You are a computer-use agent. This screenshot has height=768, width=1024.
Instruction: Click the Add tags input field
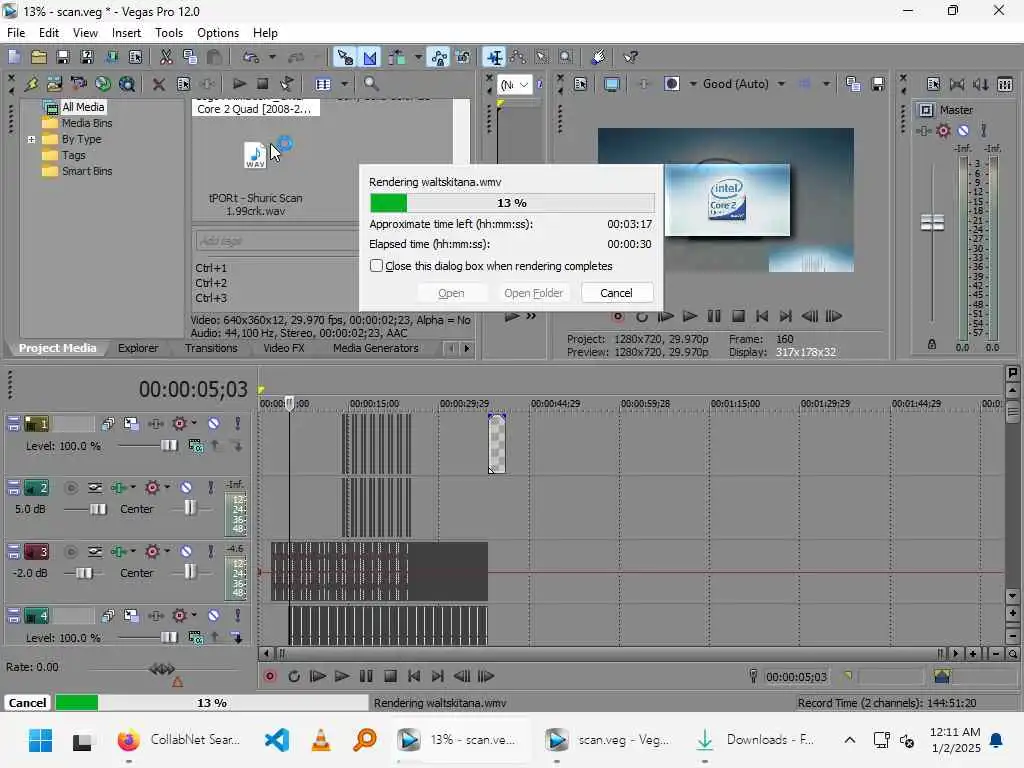276,241
